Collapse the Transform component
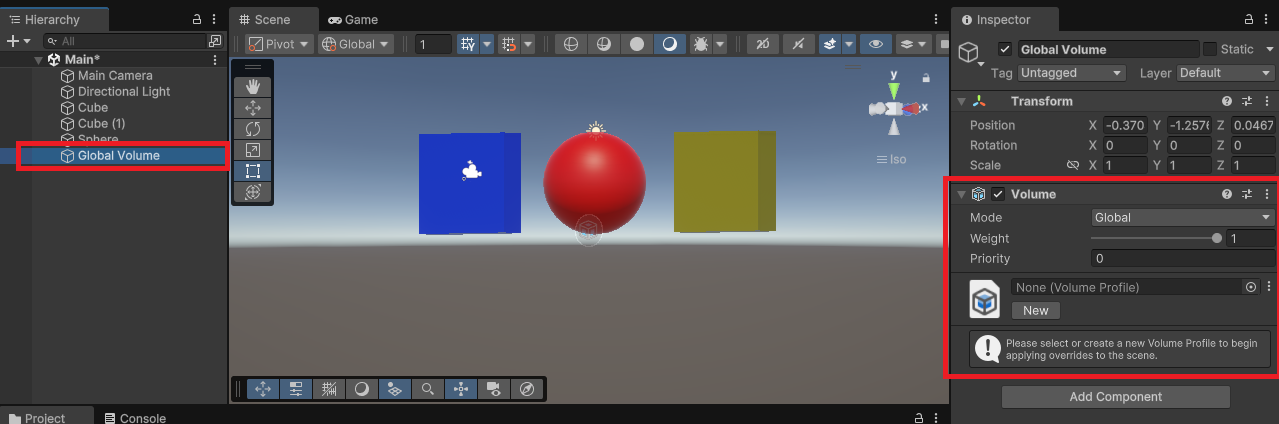Image resolution: width=1279 pixels, height=424 pixels. point(962,101)
